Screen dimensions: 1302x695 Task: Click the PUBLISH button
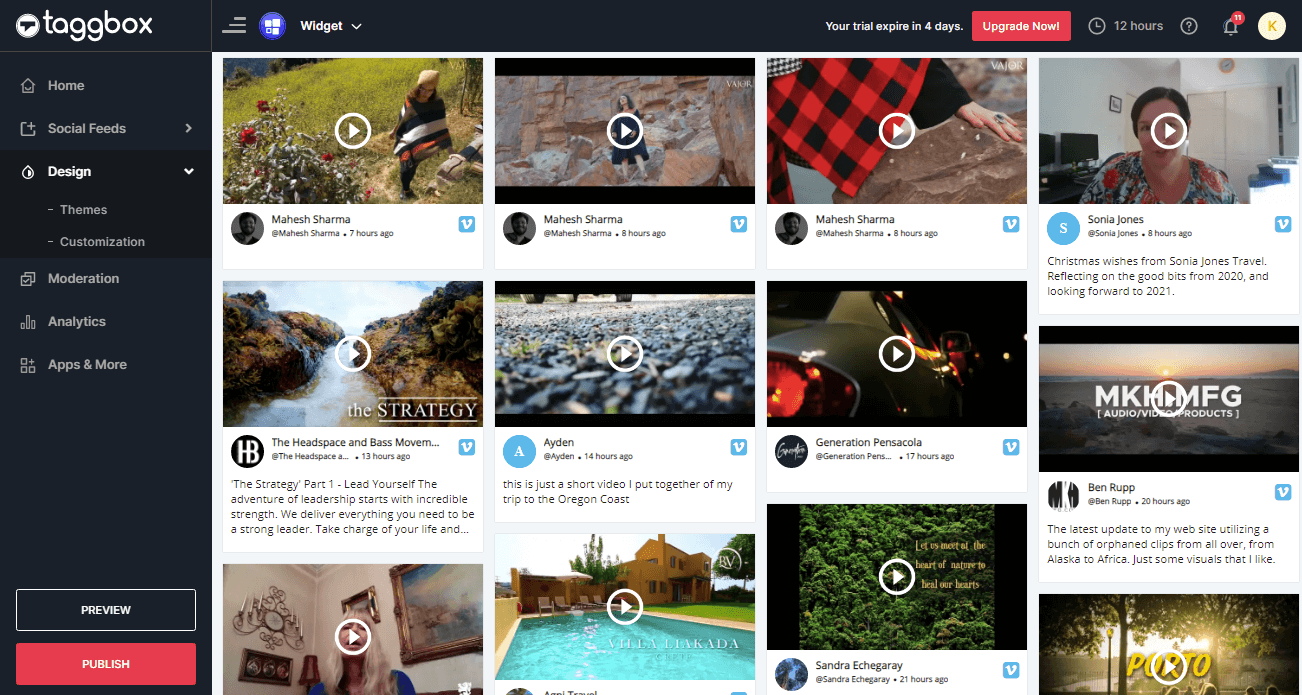point(106,664)
